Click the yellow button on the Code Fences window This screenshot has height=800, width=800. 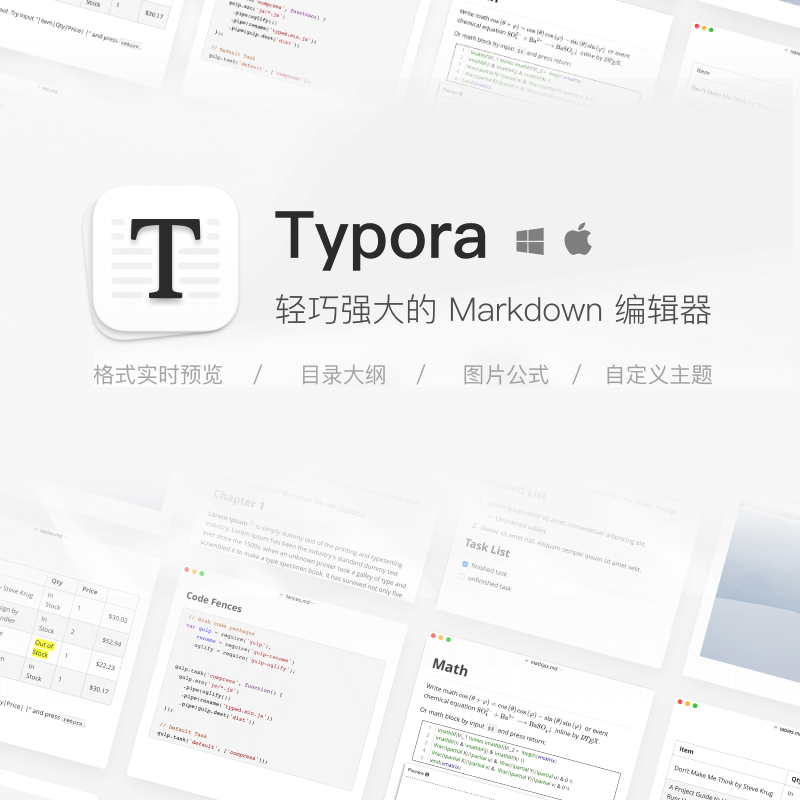[194, 572]
